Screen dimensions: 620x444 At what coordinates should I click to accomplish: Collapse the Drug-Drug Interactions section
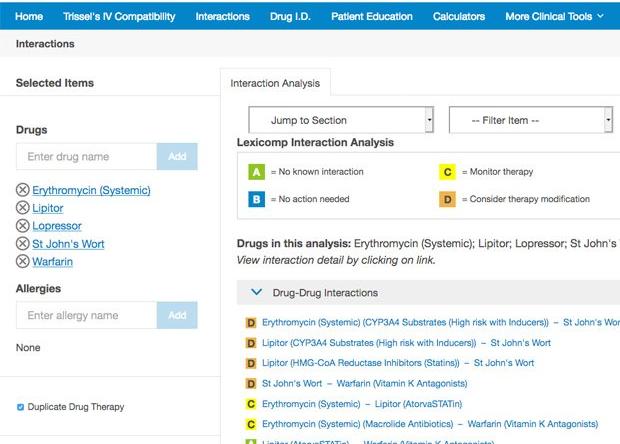click(x=256, y=293)
